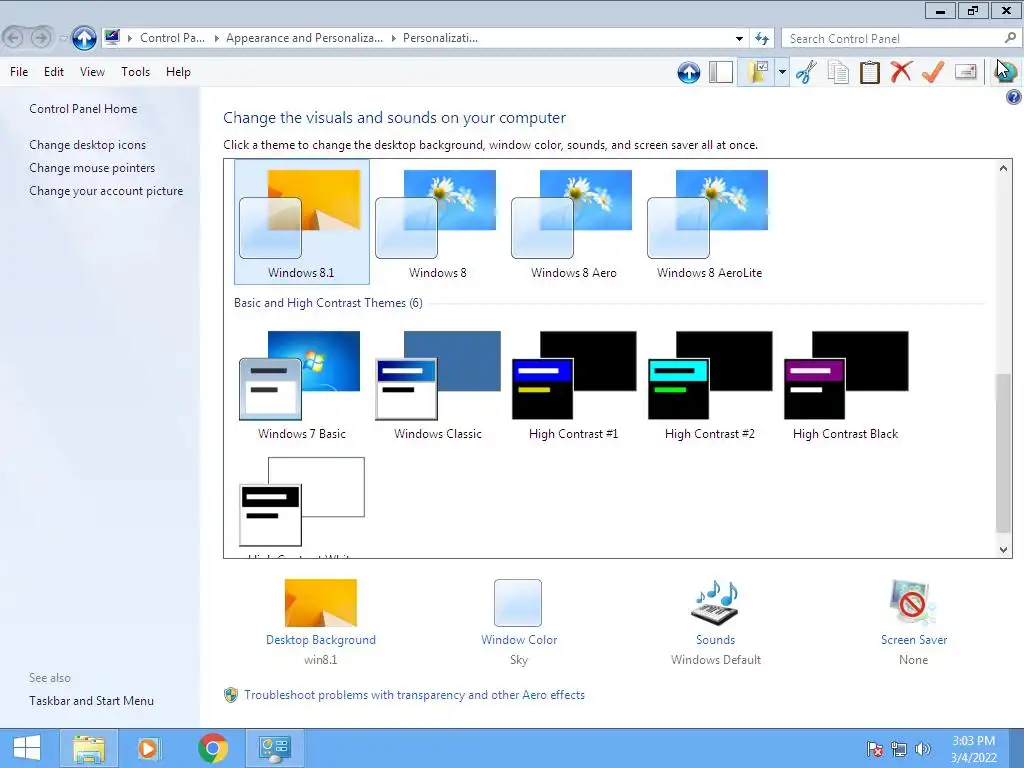This screenshot has height=768, width=1024.
Task: Open Sounds settings icon
Action: [x=715, y=603]
